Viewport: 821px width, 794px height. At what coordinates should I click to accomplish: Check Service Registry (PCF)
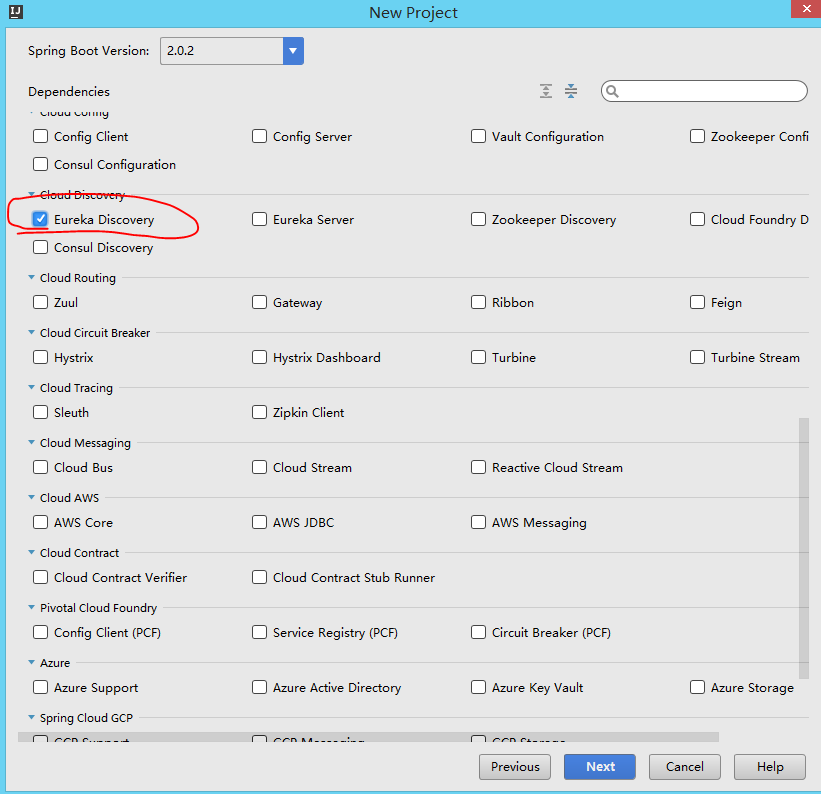coord(259,632)
